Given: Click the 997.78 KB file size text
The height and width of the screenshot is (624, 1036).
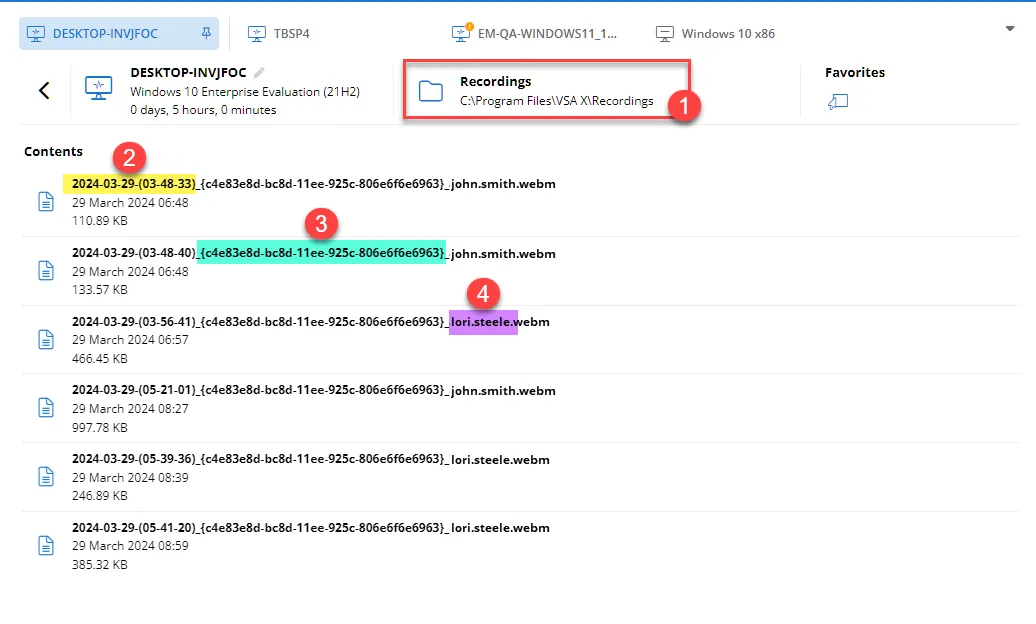Looking at the screenshot, I should (x=100, y=427).
